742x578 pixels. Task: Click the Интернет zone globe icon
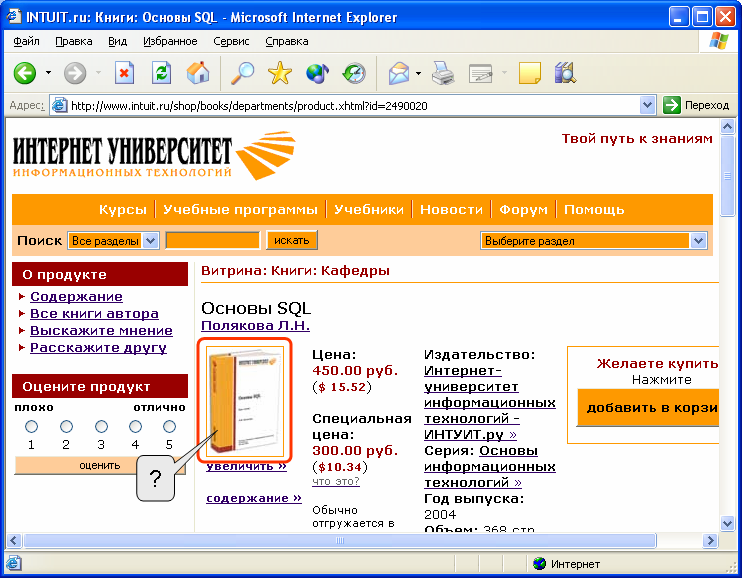point(539,563)
